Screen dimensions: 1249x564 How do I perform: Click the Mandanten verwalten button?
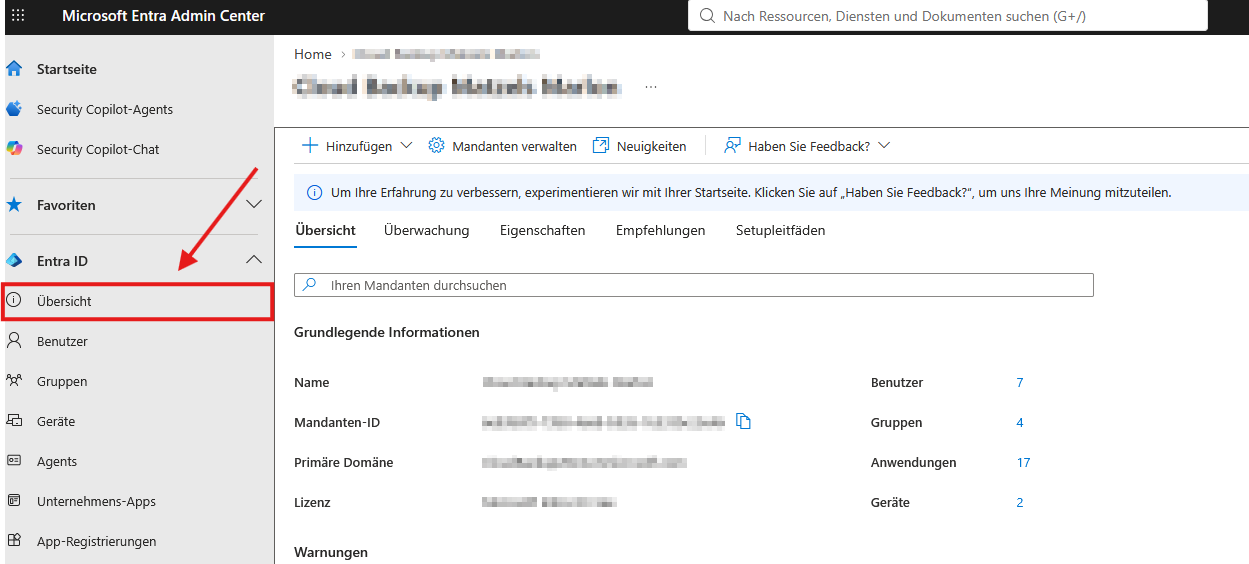503,146
